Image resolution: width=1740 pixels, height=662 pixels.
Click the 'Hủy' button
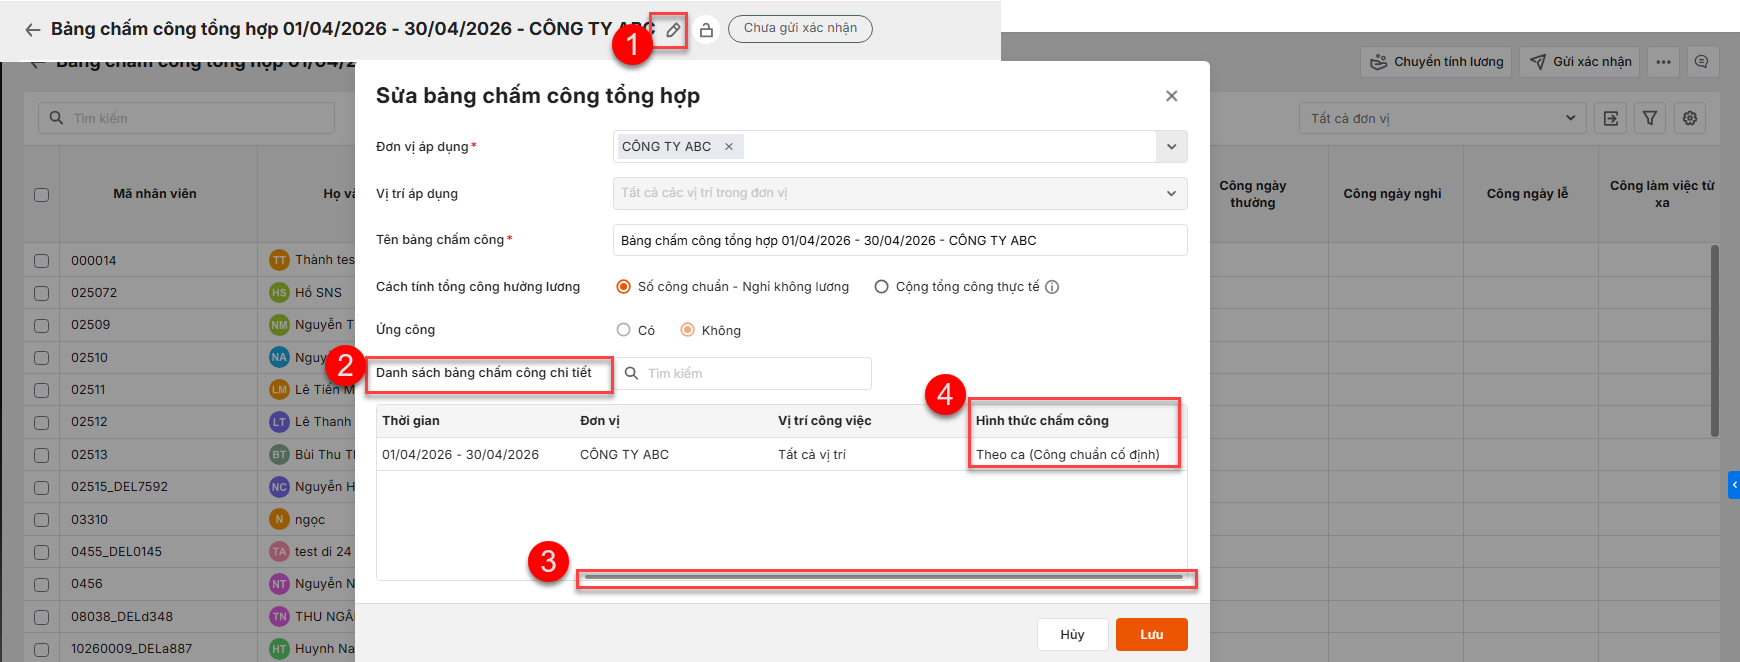1072,634
